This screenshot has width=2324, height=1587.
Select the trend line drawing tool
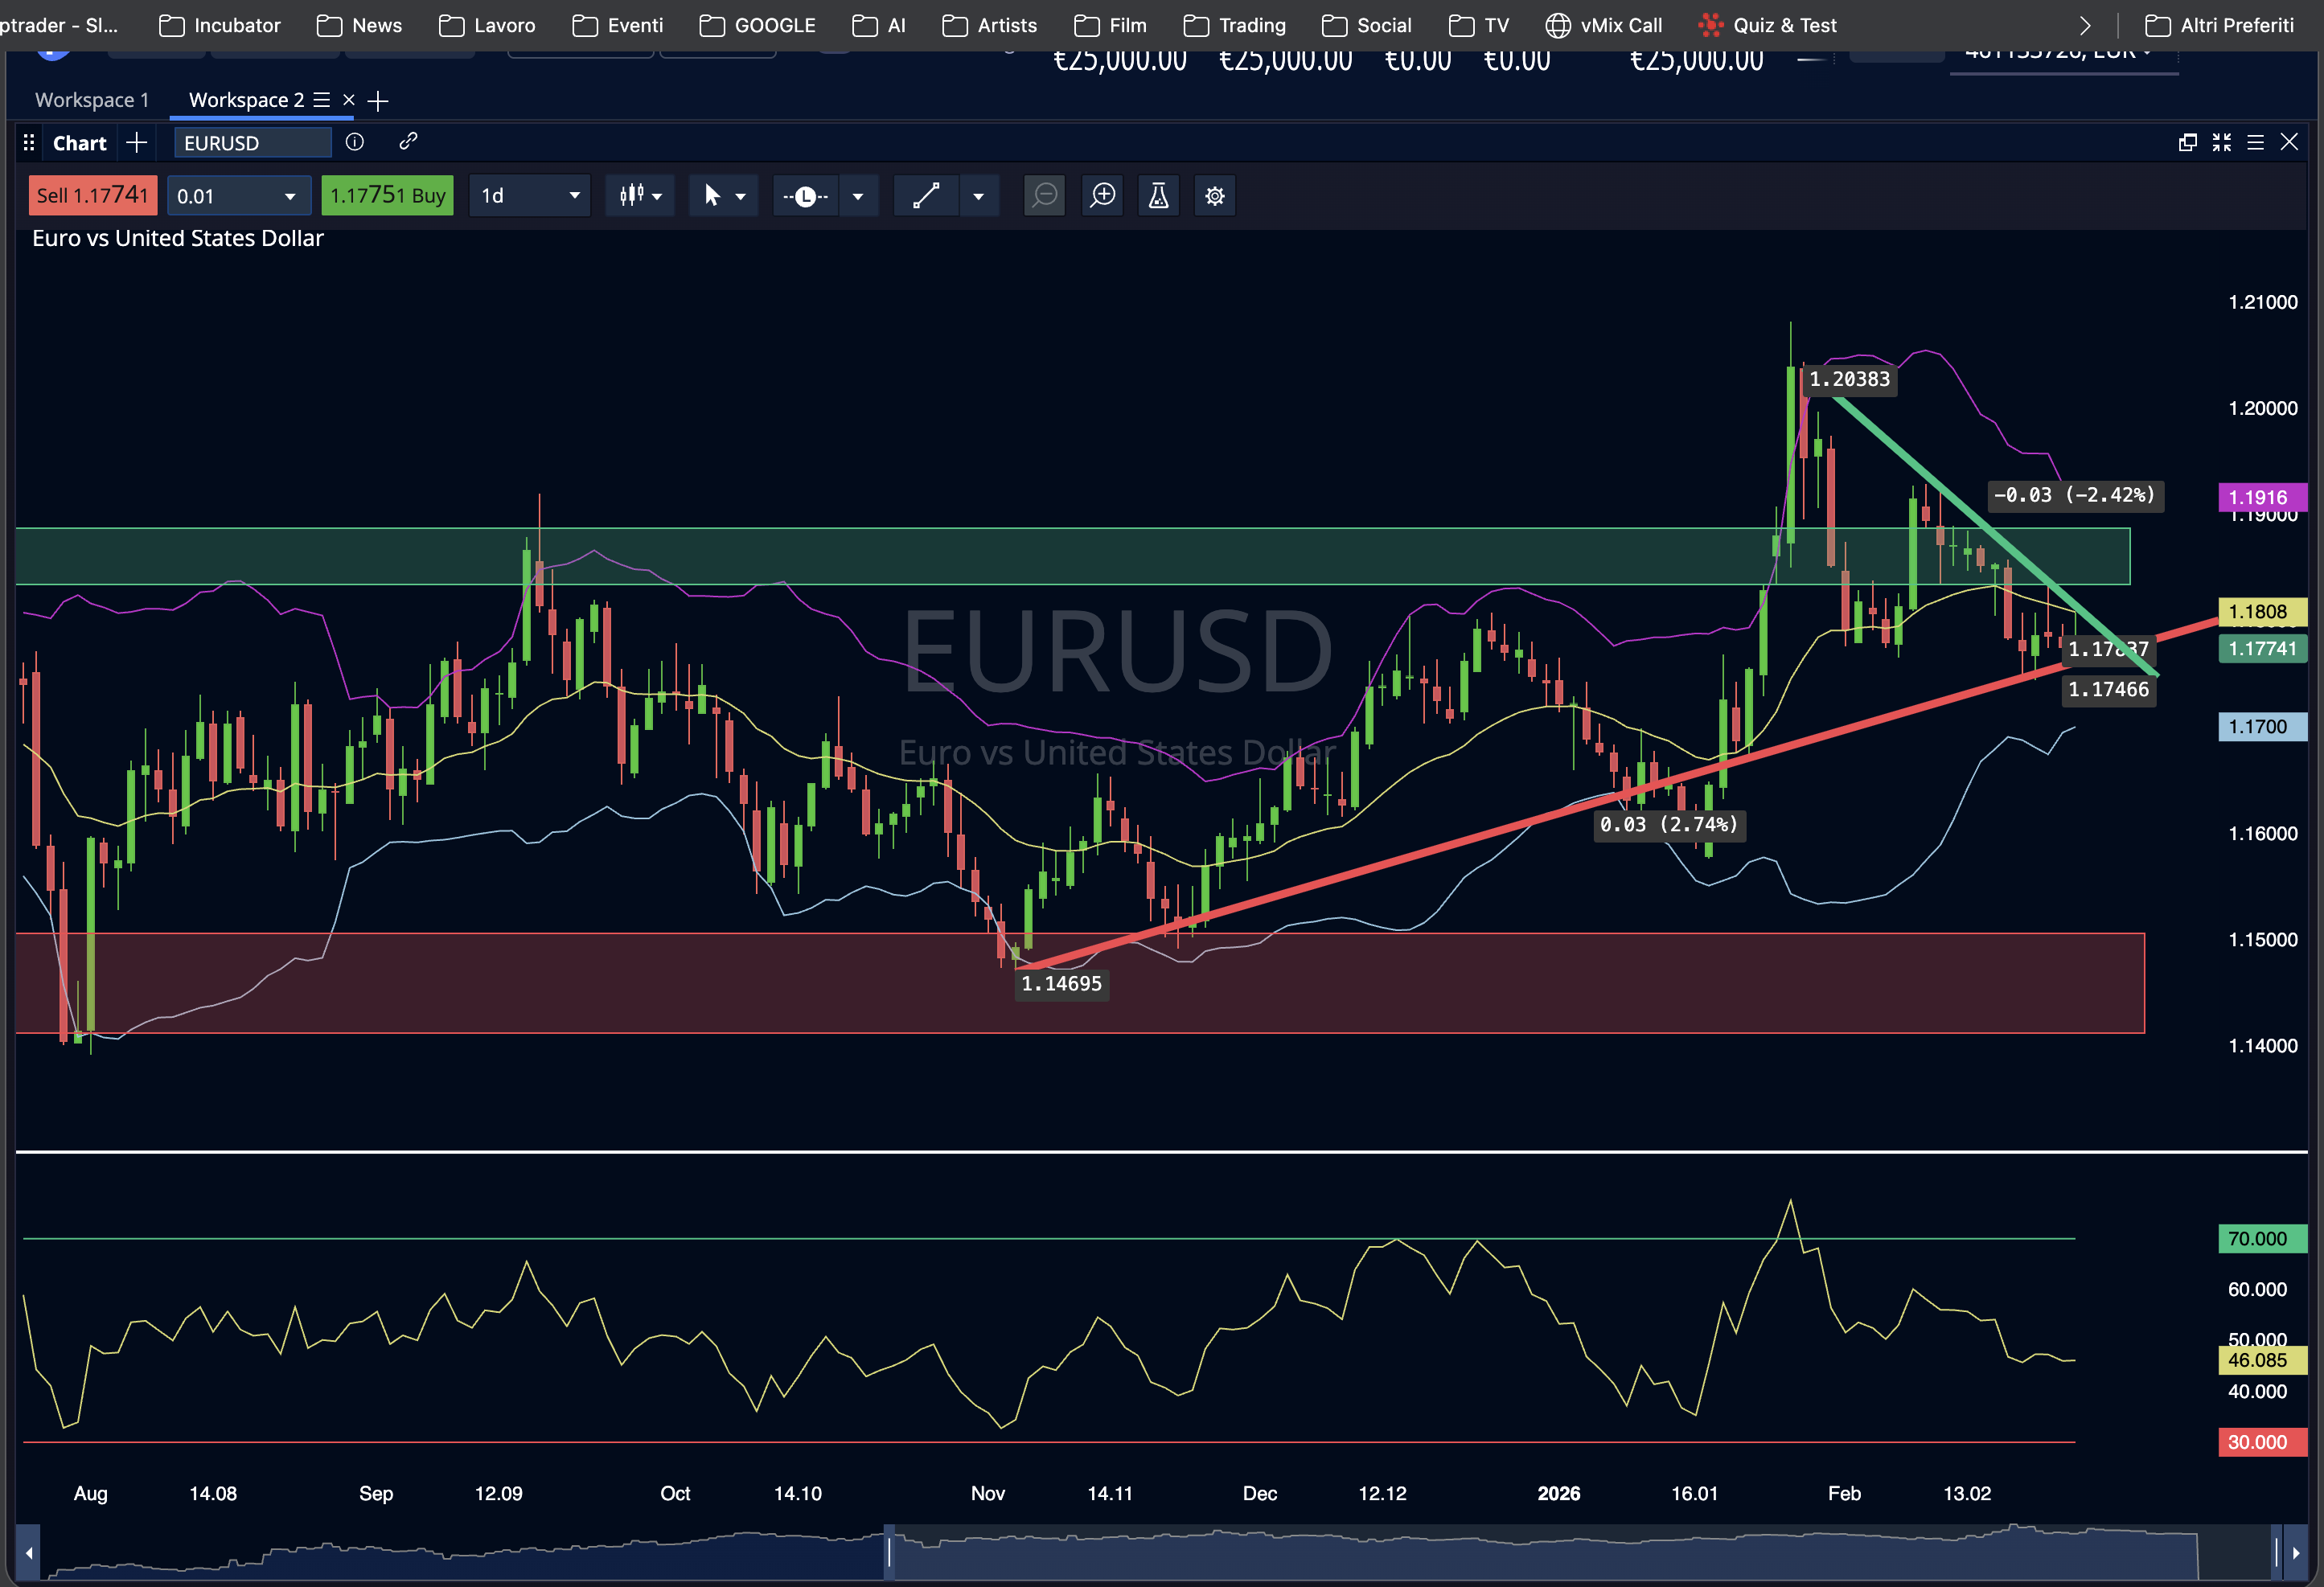point(926,196)
